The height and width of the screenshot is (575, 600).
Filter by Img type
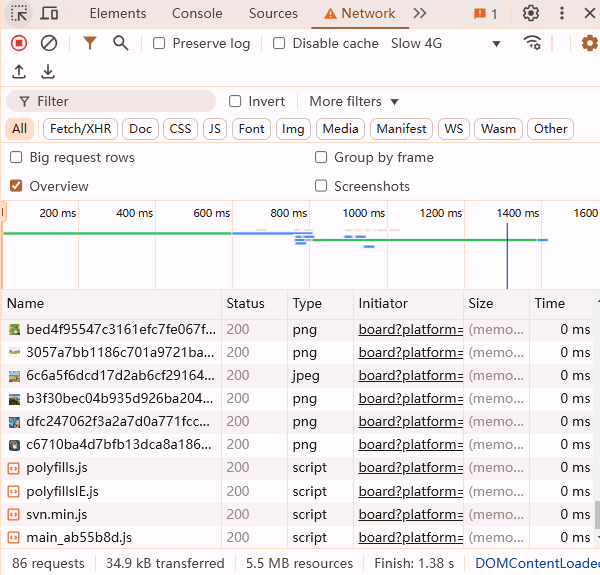(293, 129)
